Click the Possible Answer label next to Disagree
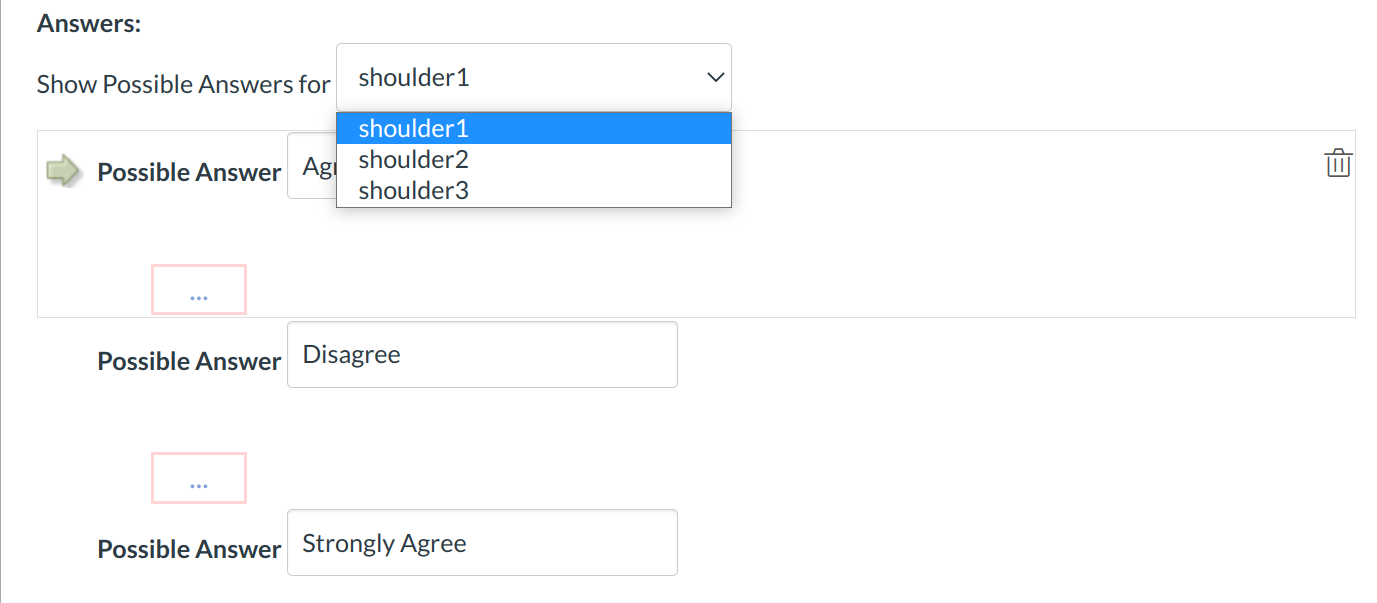Screen dimensions: 1377x603 [189, 362]
